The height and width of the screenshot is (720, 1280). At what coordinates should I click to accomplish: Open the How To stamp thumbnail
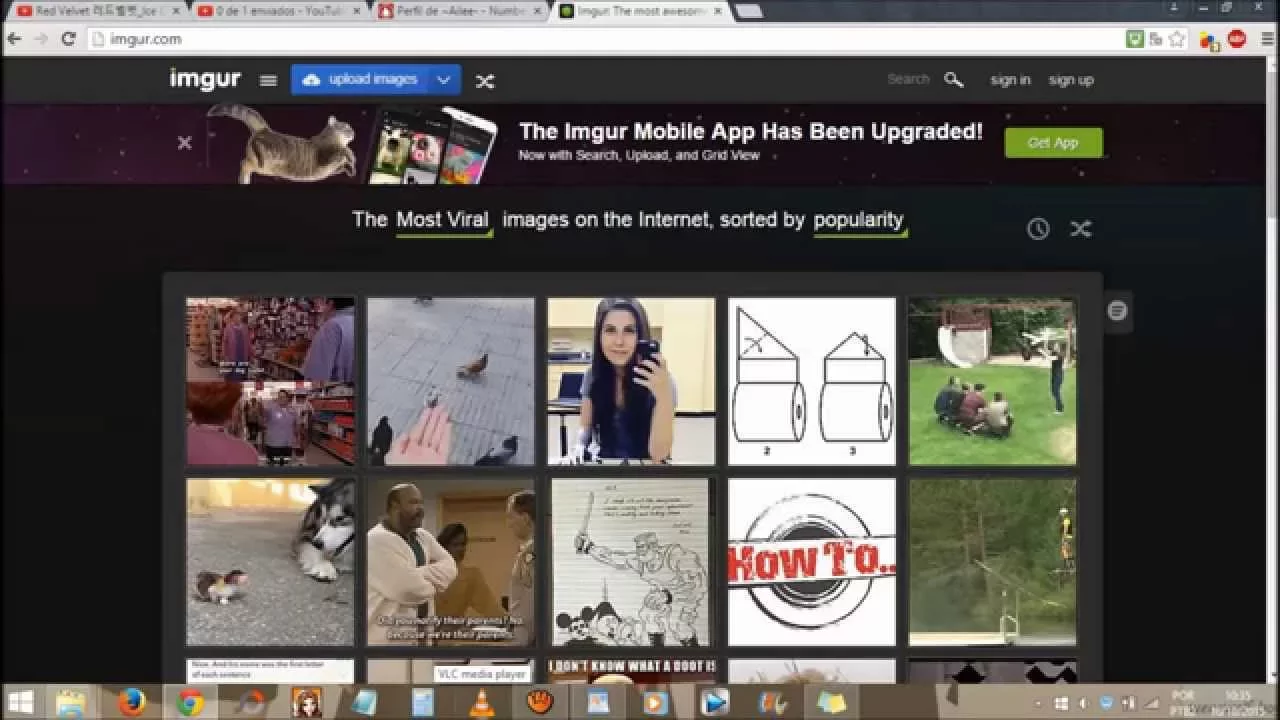coord(812,562)
